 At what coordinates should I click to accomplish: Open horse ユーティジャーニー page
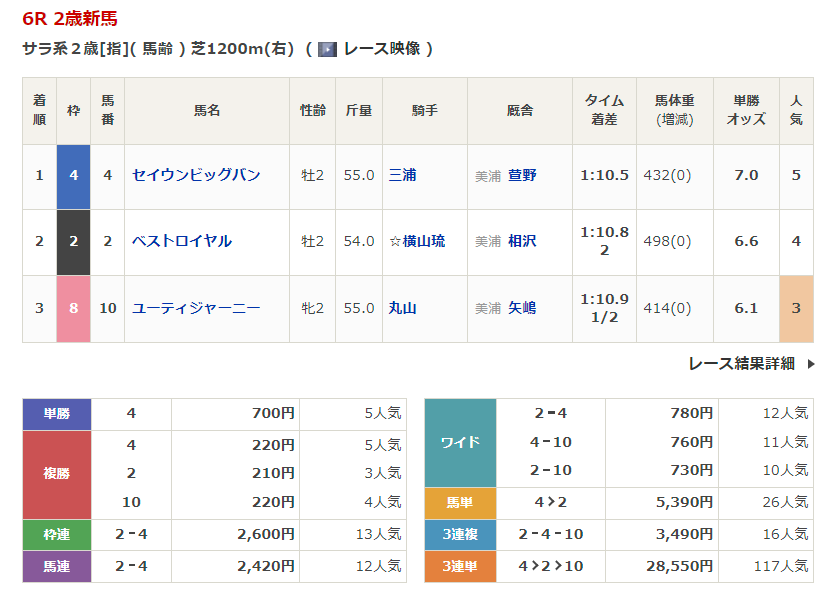pos(196,308)
